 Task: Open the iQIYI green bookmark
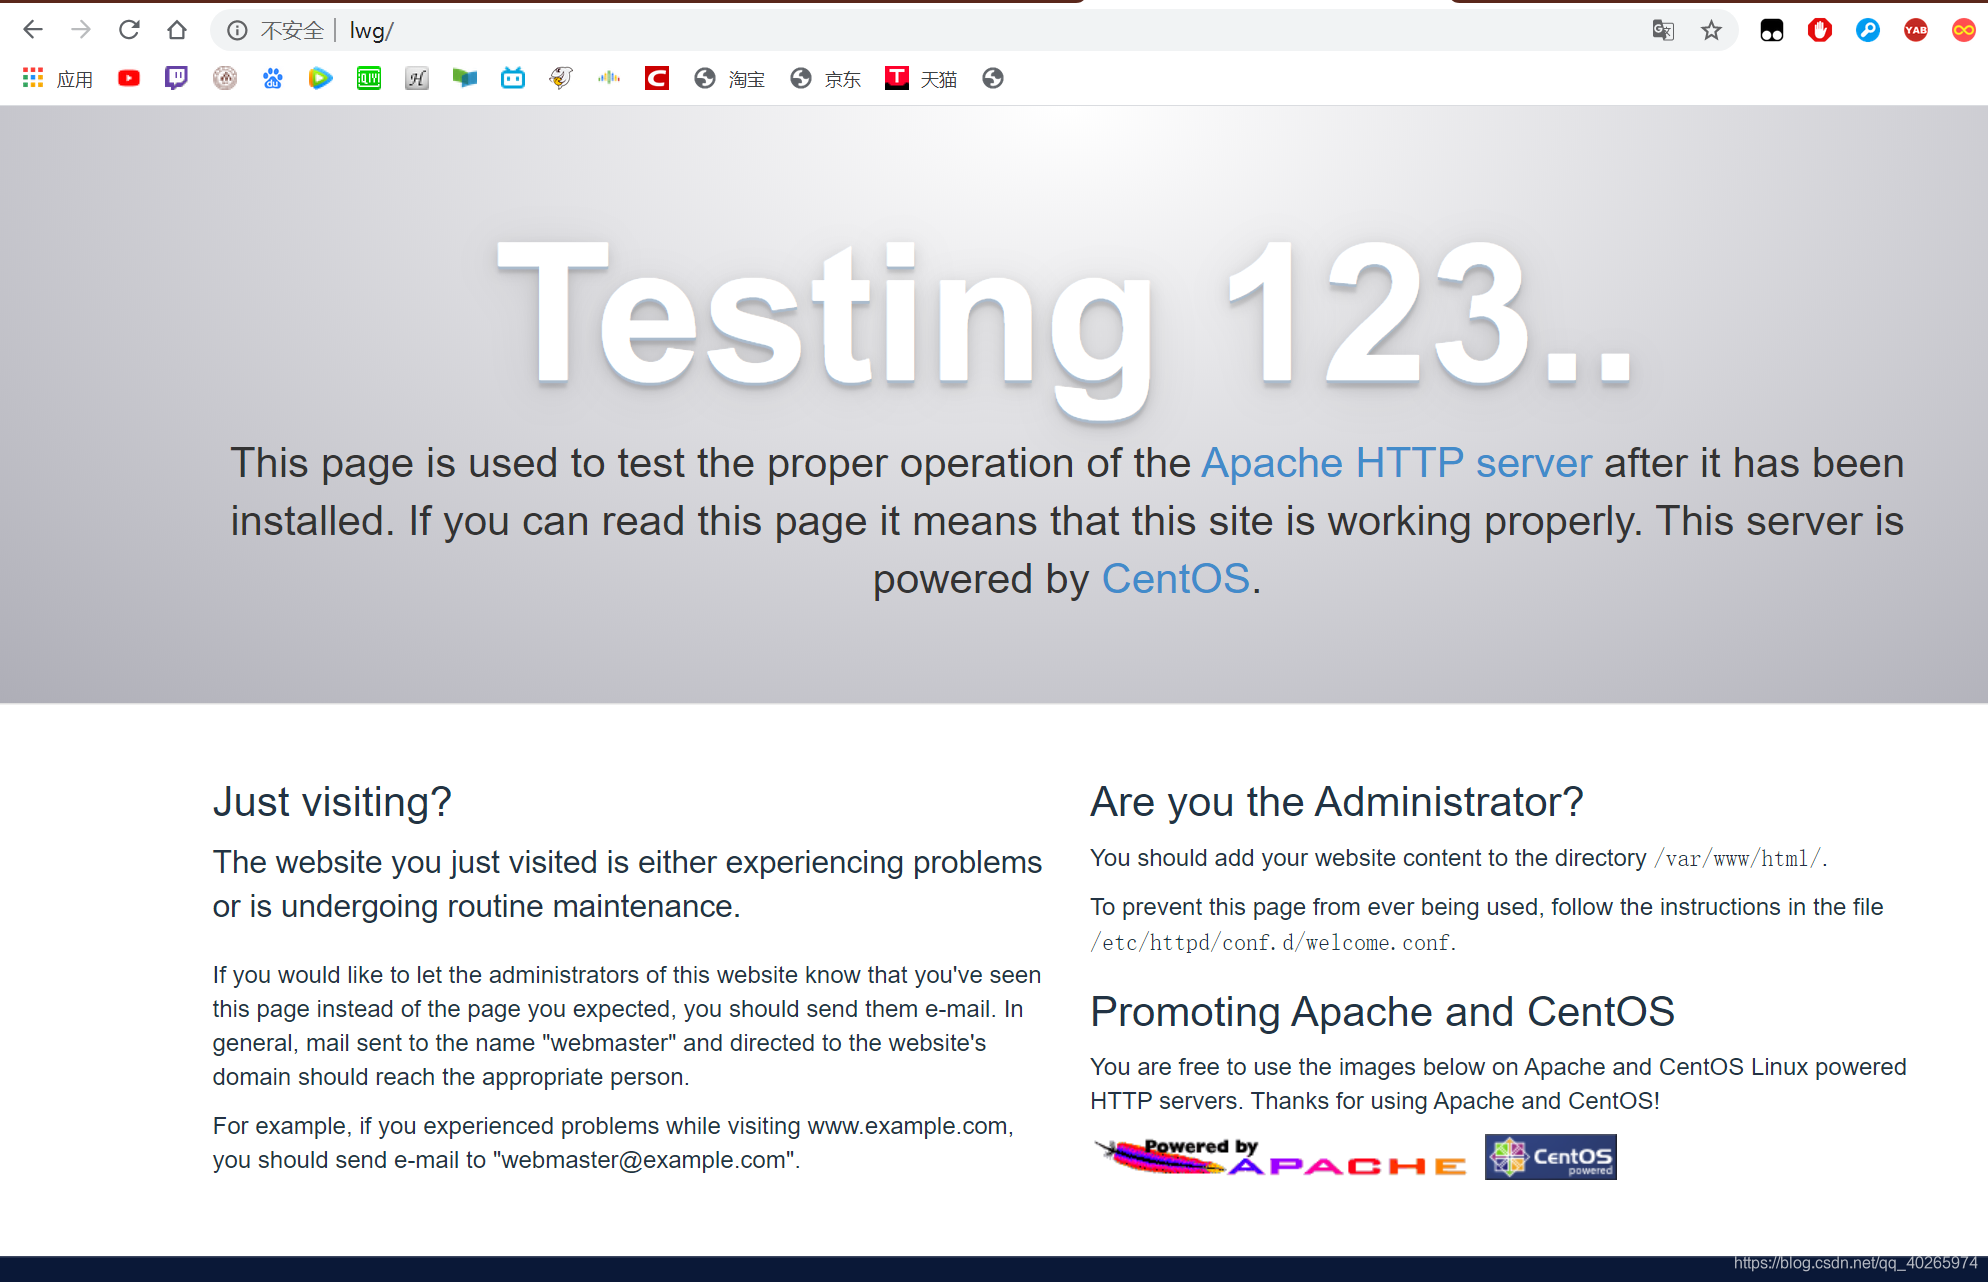pos(369,78)
